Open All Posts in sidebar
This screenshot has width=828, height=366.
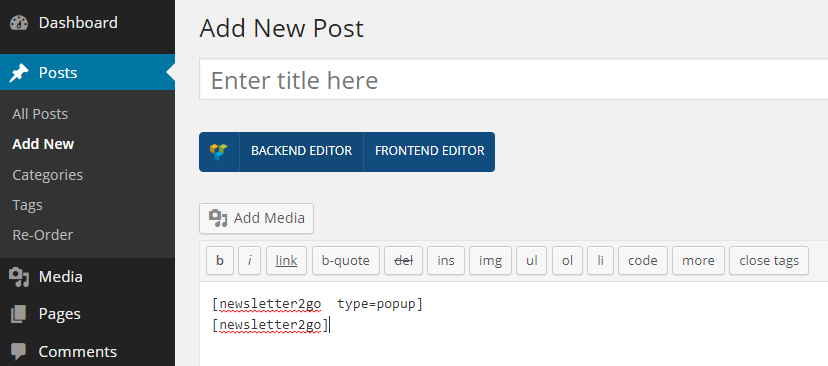tap(40, 114)
